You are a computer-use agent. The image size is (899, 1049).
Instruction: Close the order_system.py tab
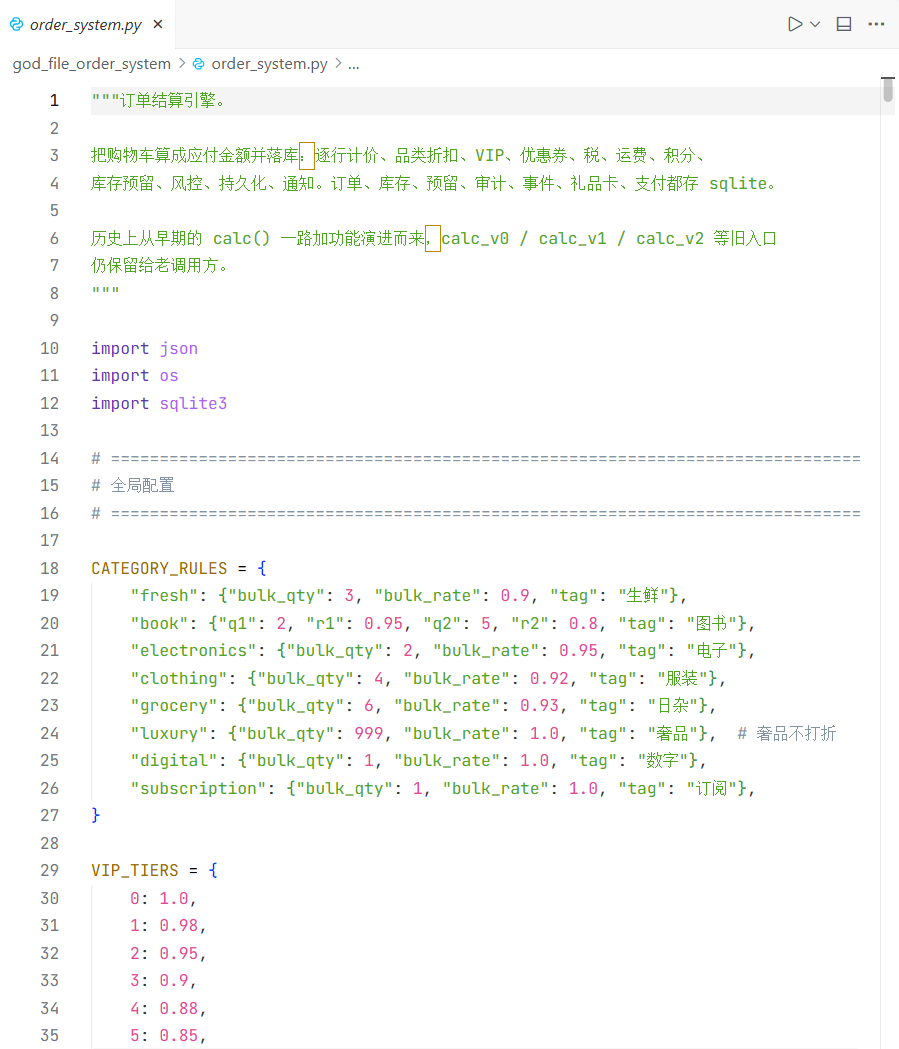click(158, 25)
